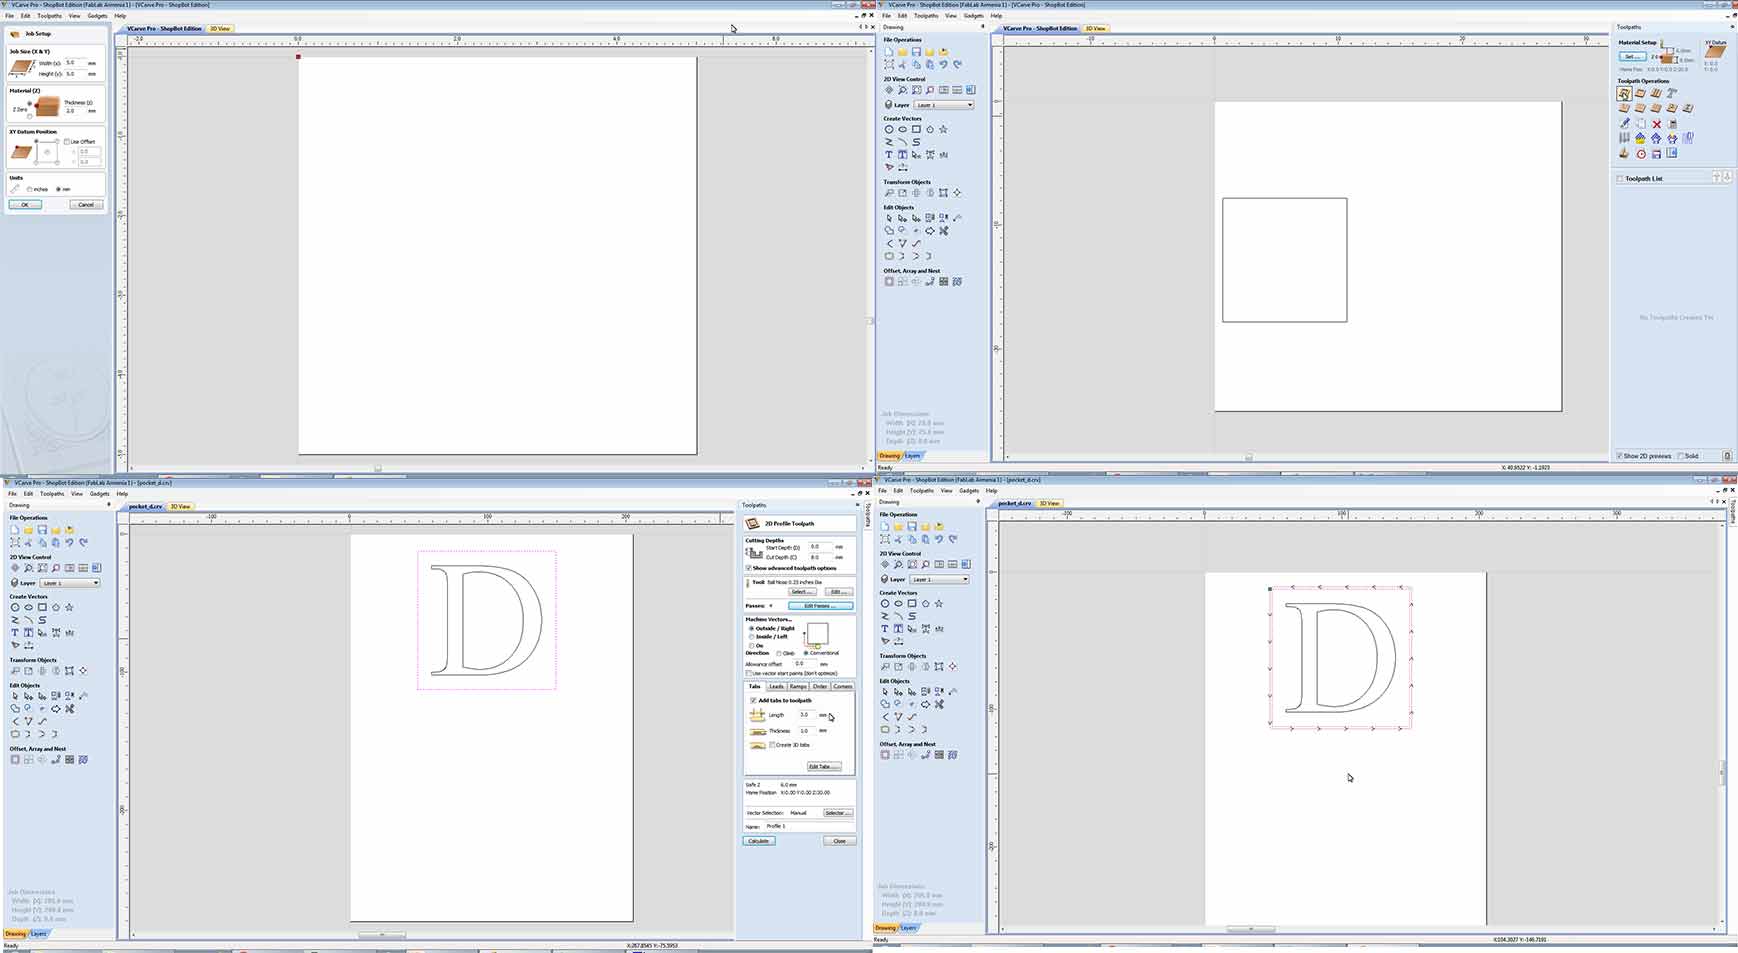Draw Polyline tool in the Profile Toolpath window
The height and width of the screenshot is (953, 1738).
(x=15, y=620)
